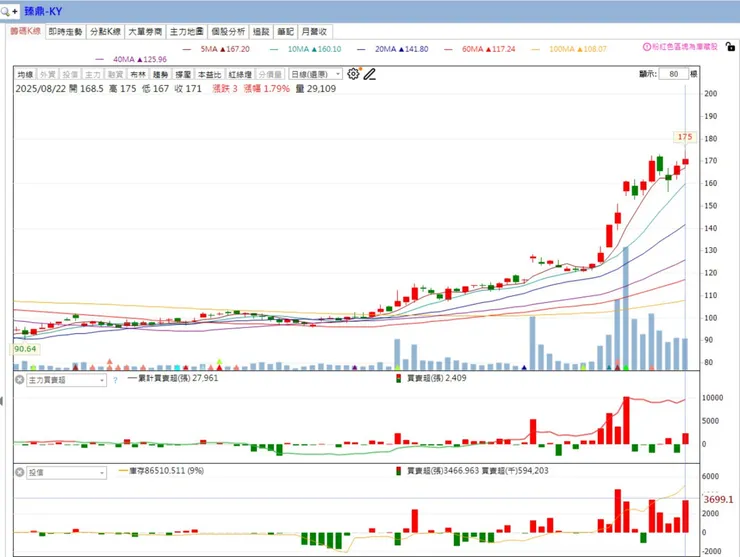The image size is (740, 557).
Task: Click the magnifier add-stock icon
Action: pos(9,11)
